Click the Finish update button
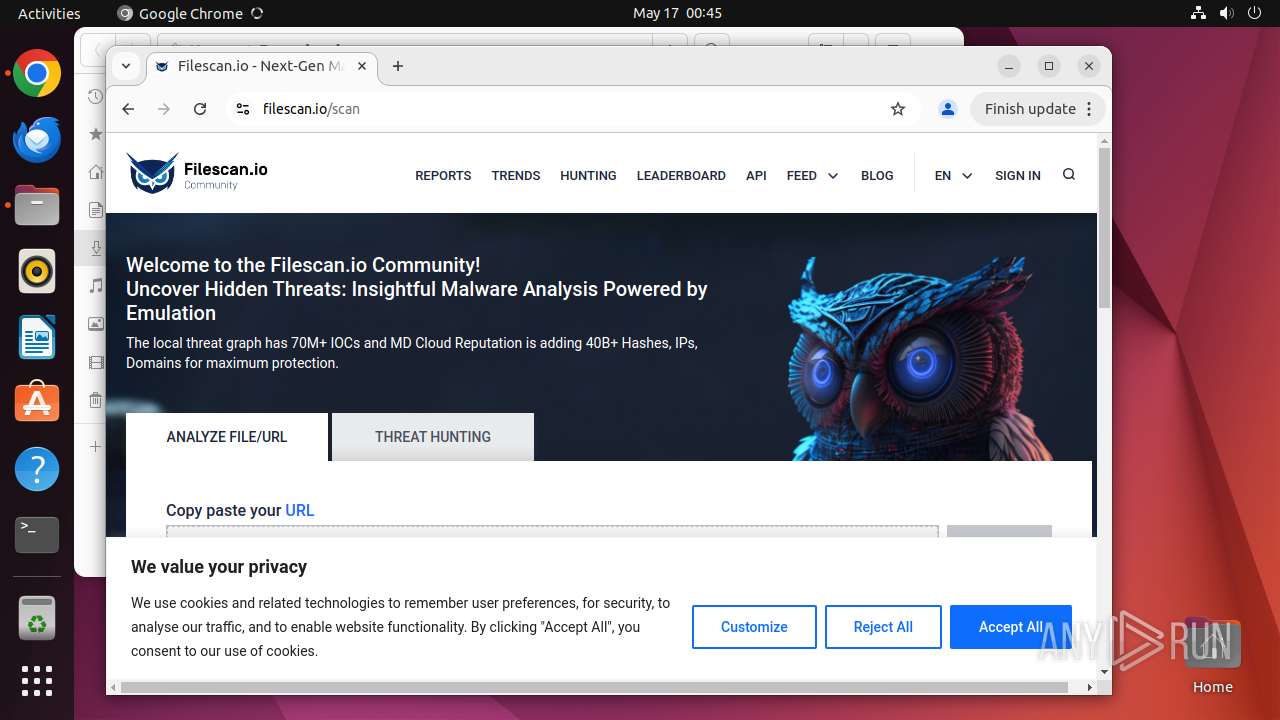The image size is (1280, 720). coord(1038,109)
